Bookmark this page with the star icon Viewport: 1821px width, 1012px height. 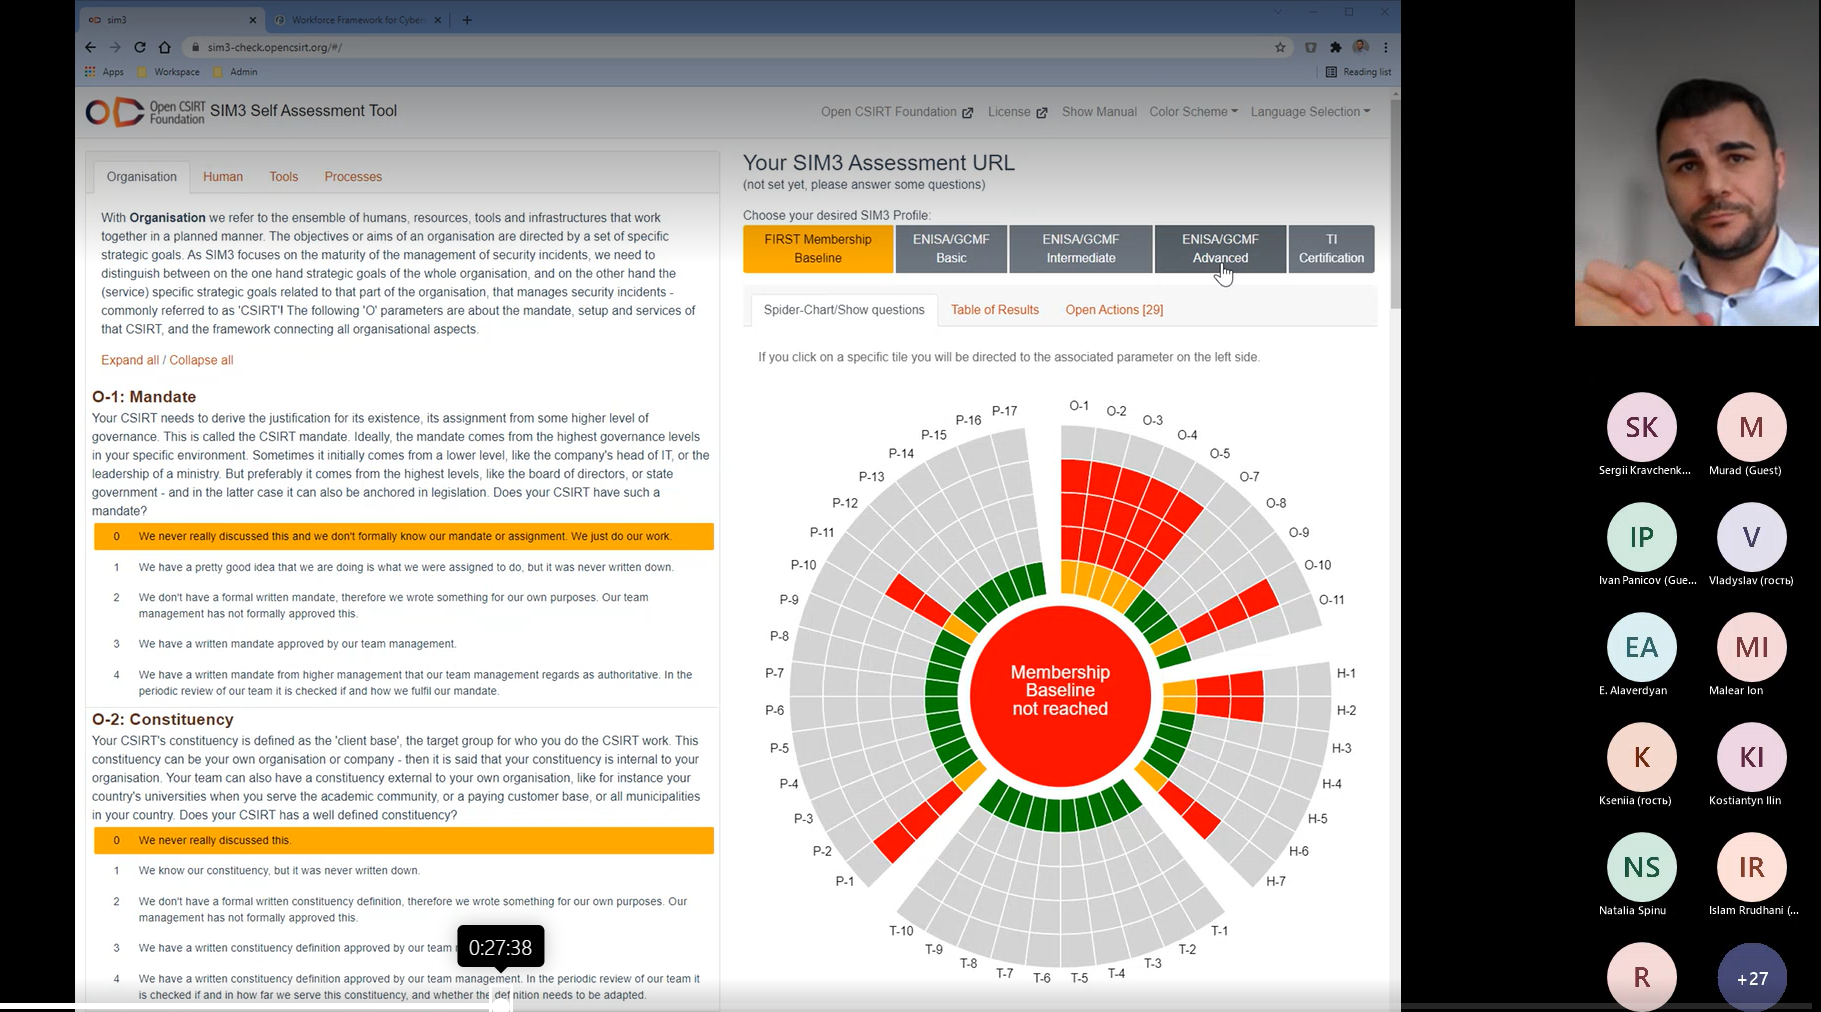[1280, 47]
